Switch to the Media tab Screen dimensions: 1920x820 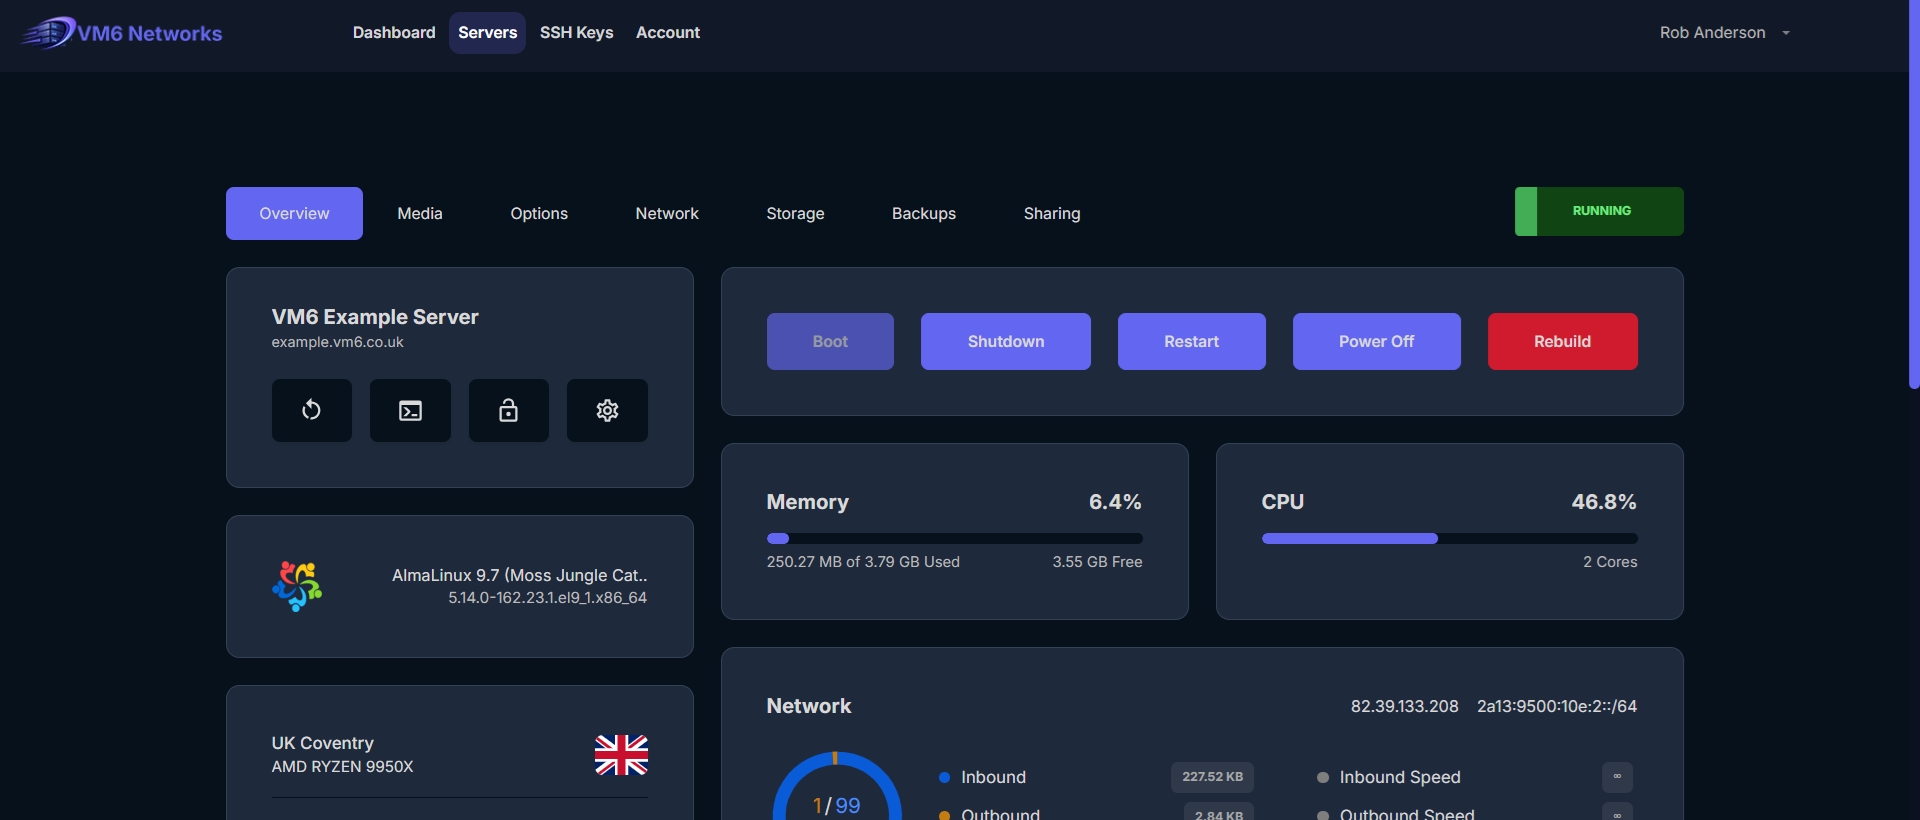[420, 213]
